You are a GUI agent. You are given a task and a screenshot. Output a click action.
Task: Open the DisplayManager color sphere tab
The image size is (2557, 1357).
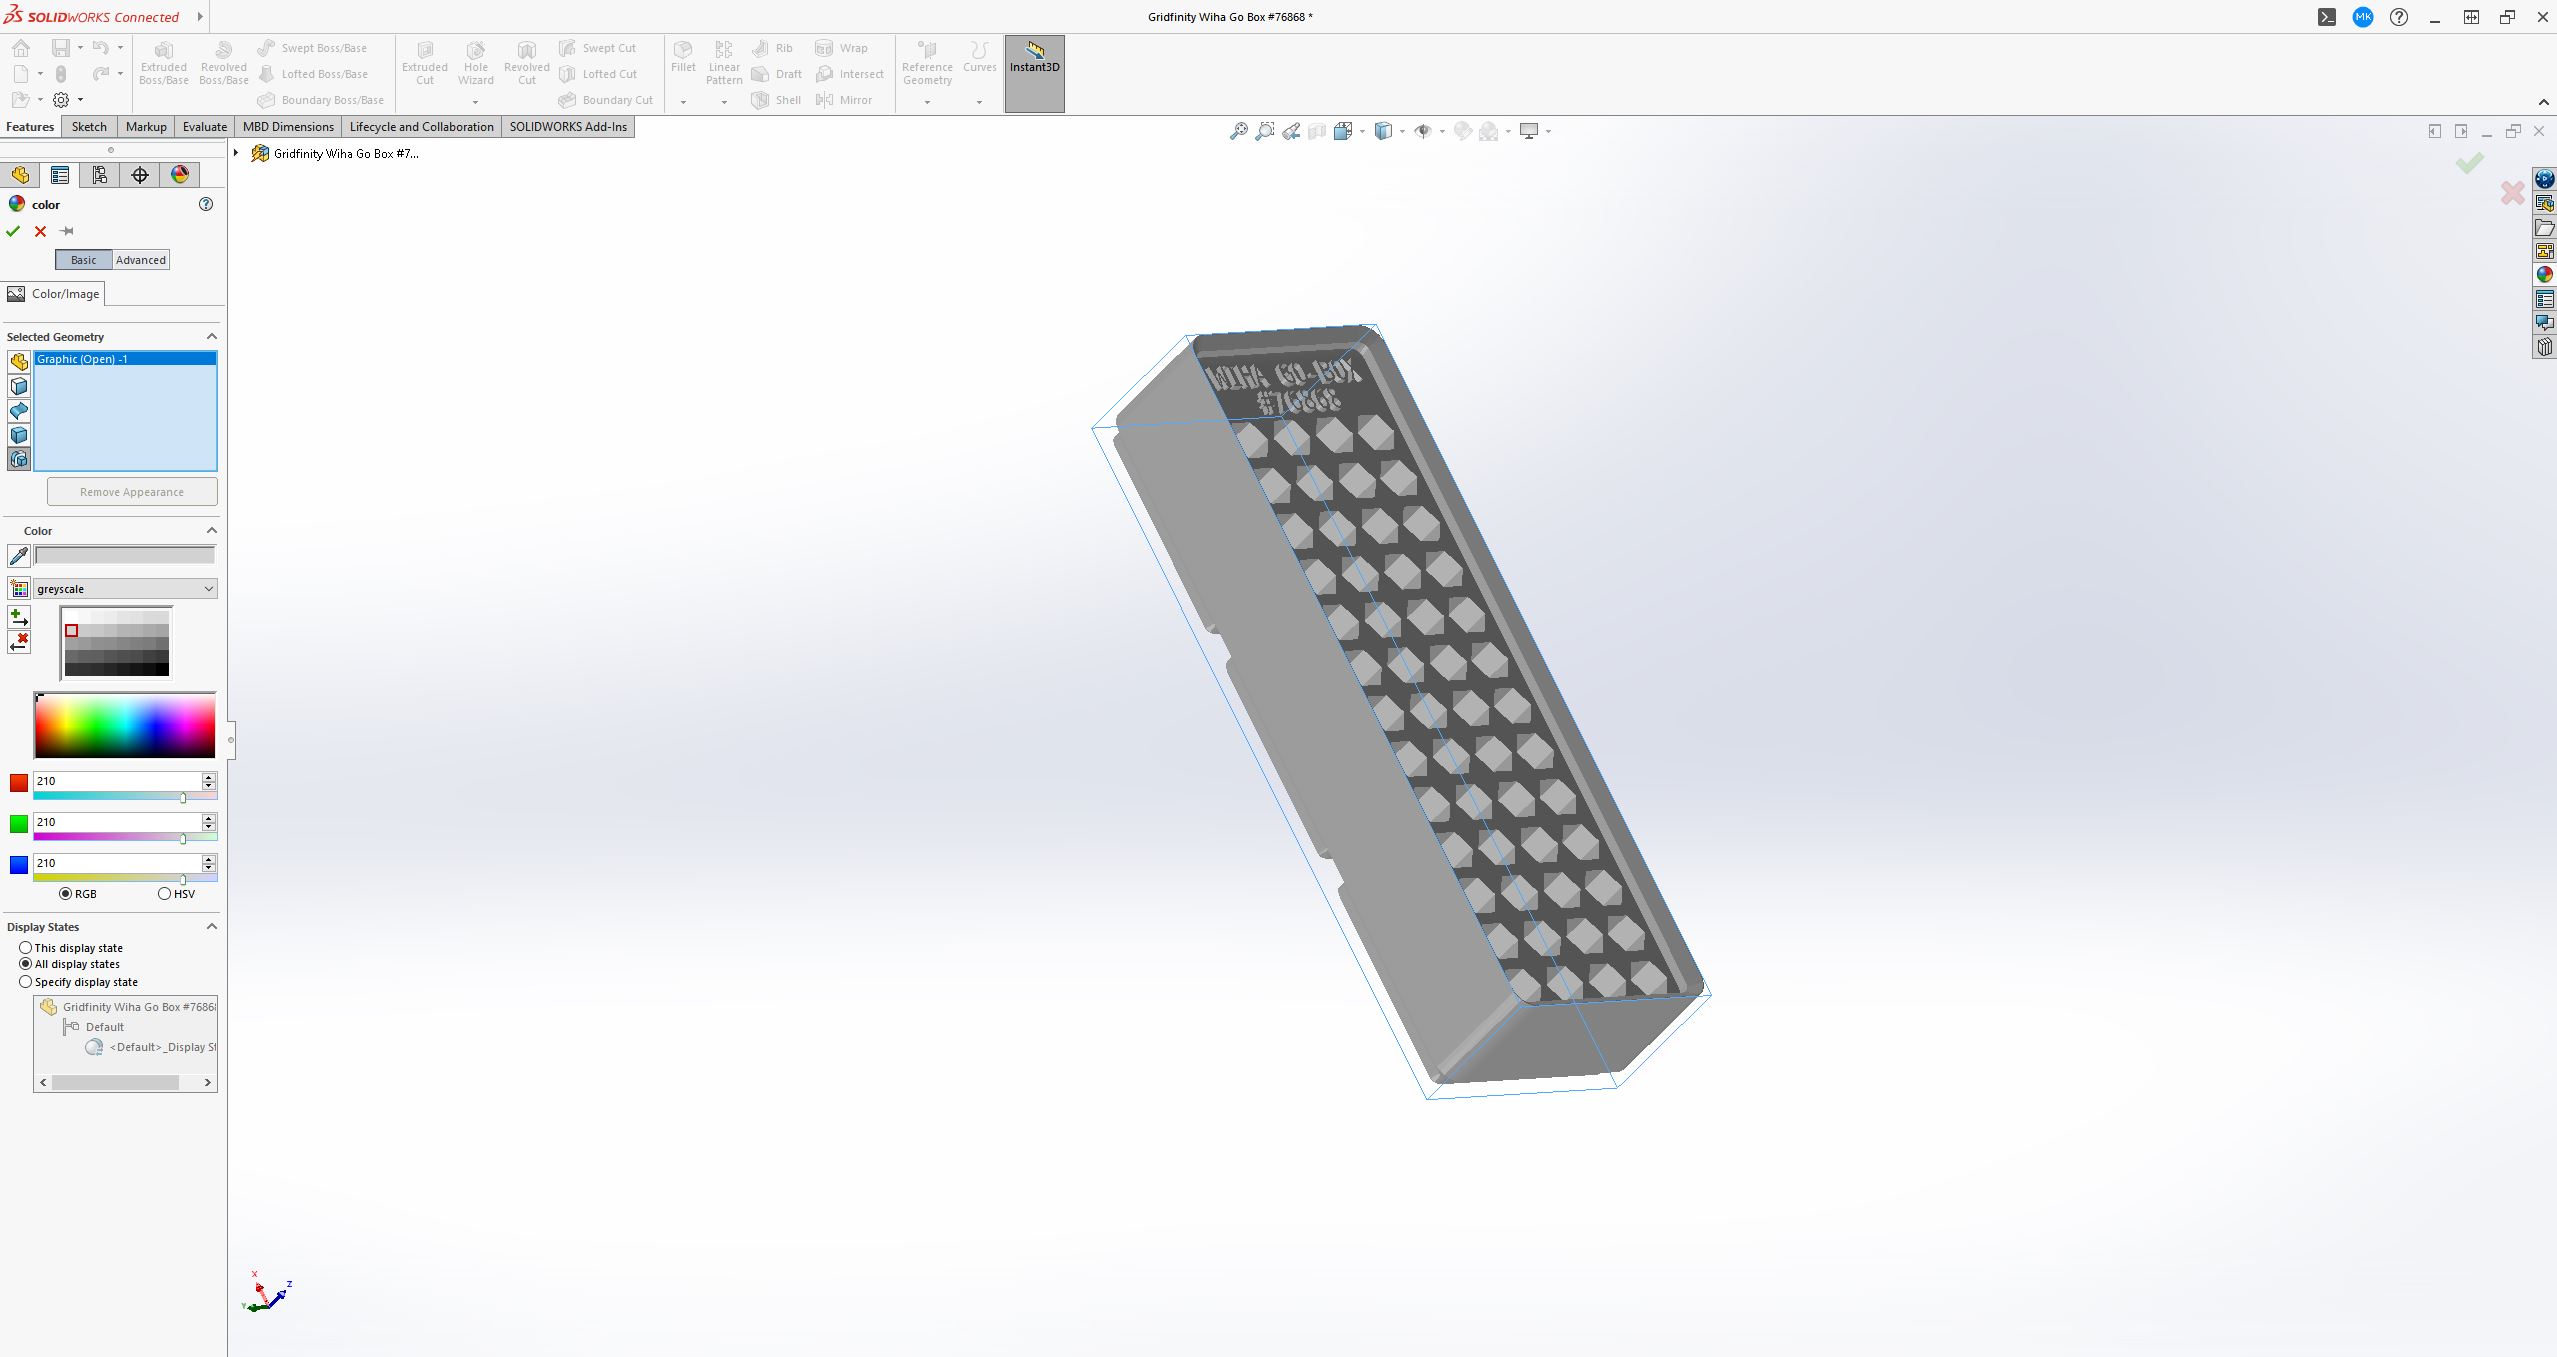(x=180, y=175)
